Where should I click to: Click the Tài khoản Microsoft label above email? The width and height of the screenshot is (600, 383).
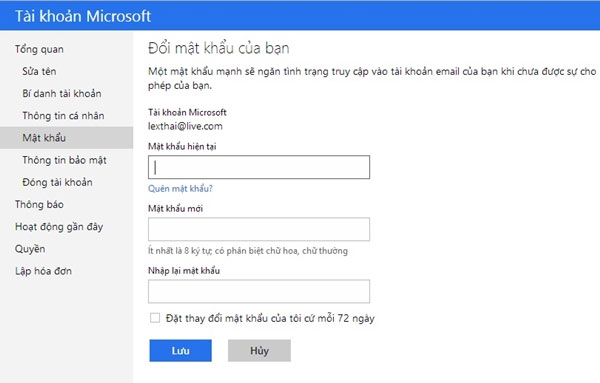click(x=188, y=112)
